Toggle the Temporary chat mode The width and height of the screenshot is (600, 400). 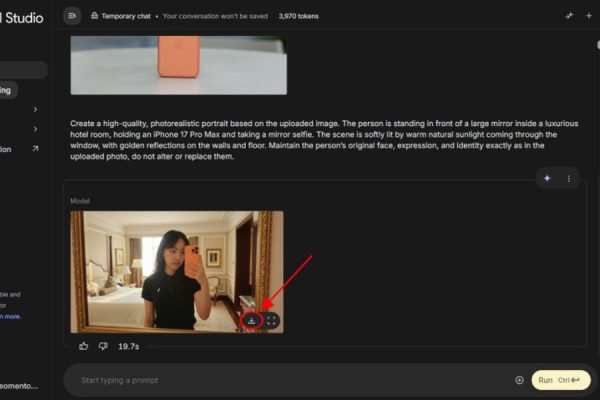click(118, 16)
